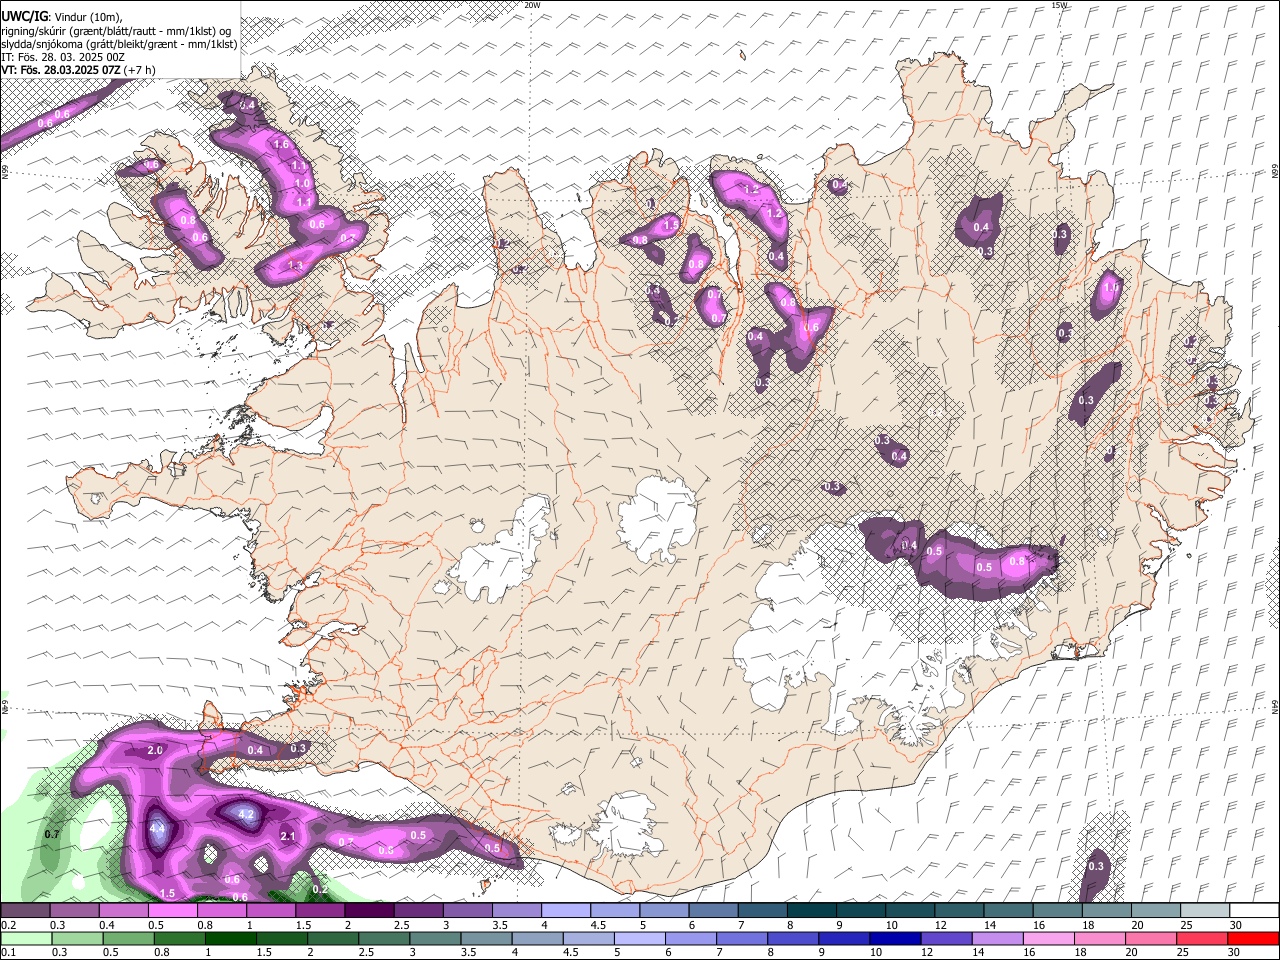Select the dark purple upper swatch between 2 and 2.5
Screen dimensions: 1280x960
(369, 911)
